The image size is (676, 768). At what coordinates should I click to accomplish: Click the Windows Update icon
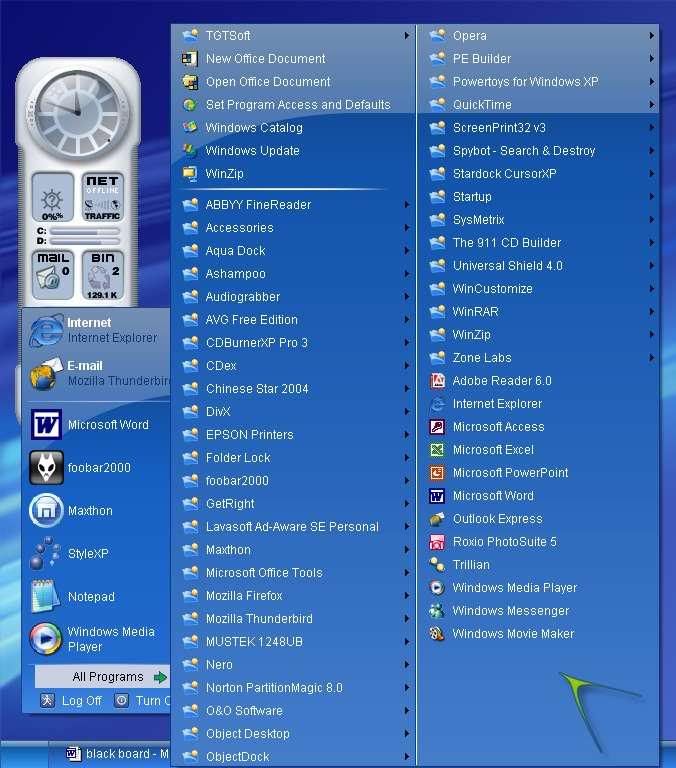[x=190, y=150]
